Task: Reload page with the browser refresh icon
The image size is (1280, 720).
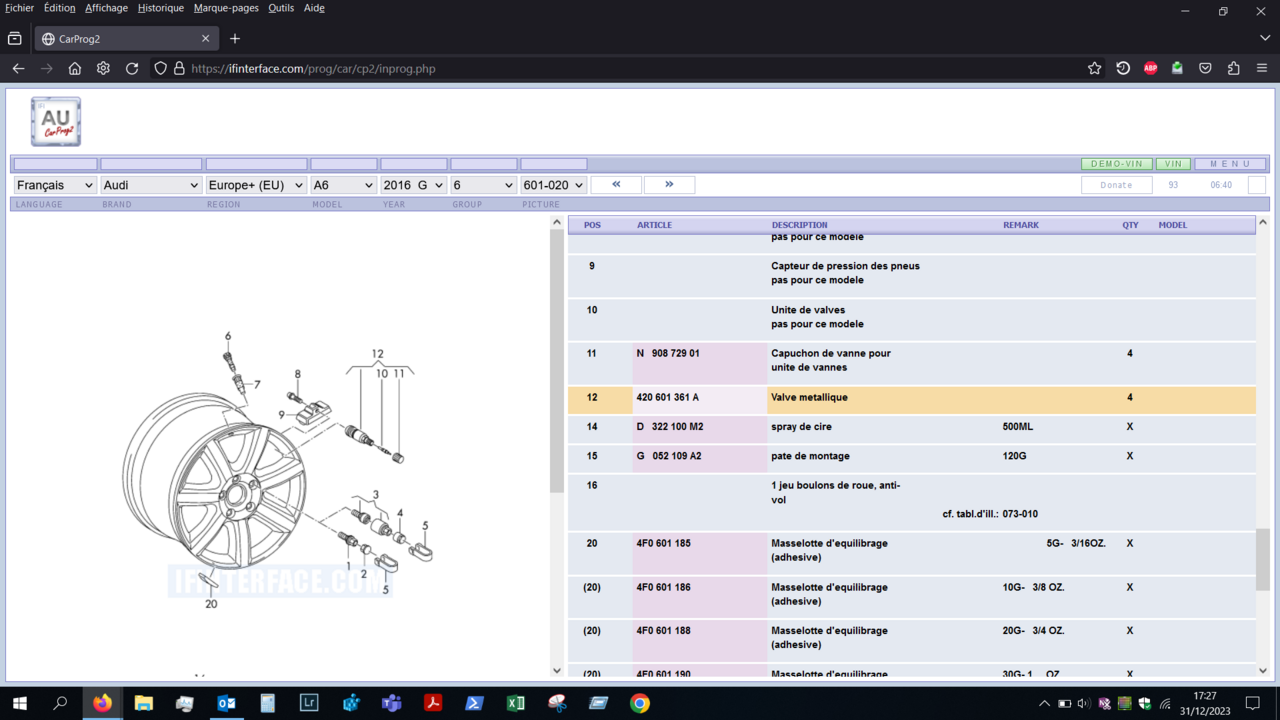Action: click(132, 69)
